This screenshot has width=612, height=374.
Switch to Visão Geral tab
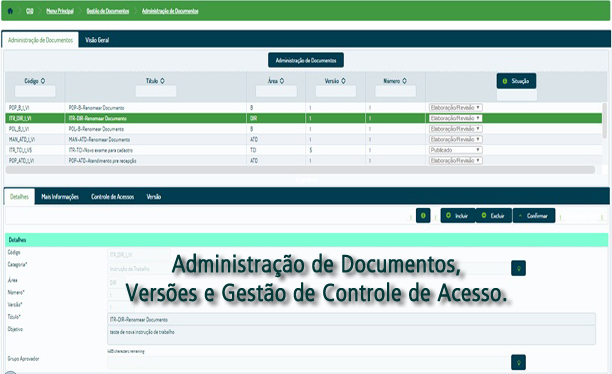(97, 40)
